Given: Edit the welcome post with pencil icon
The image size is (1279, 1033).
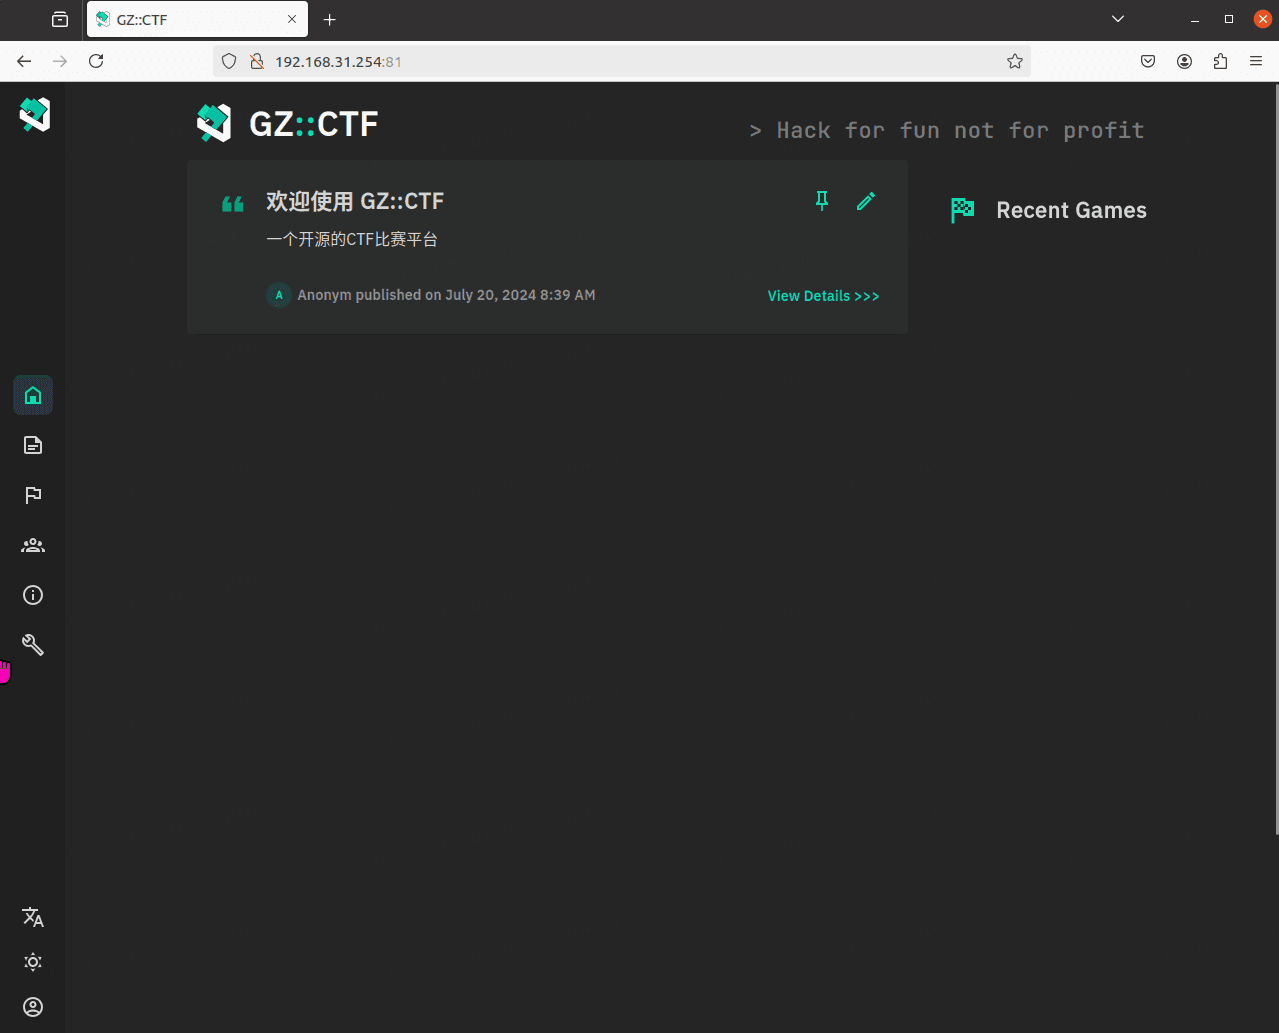Looking at the screenshot, I should (866, 201).
